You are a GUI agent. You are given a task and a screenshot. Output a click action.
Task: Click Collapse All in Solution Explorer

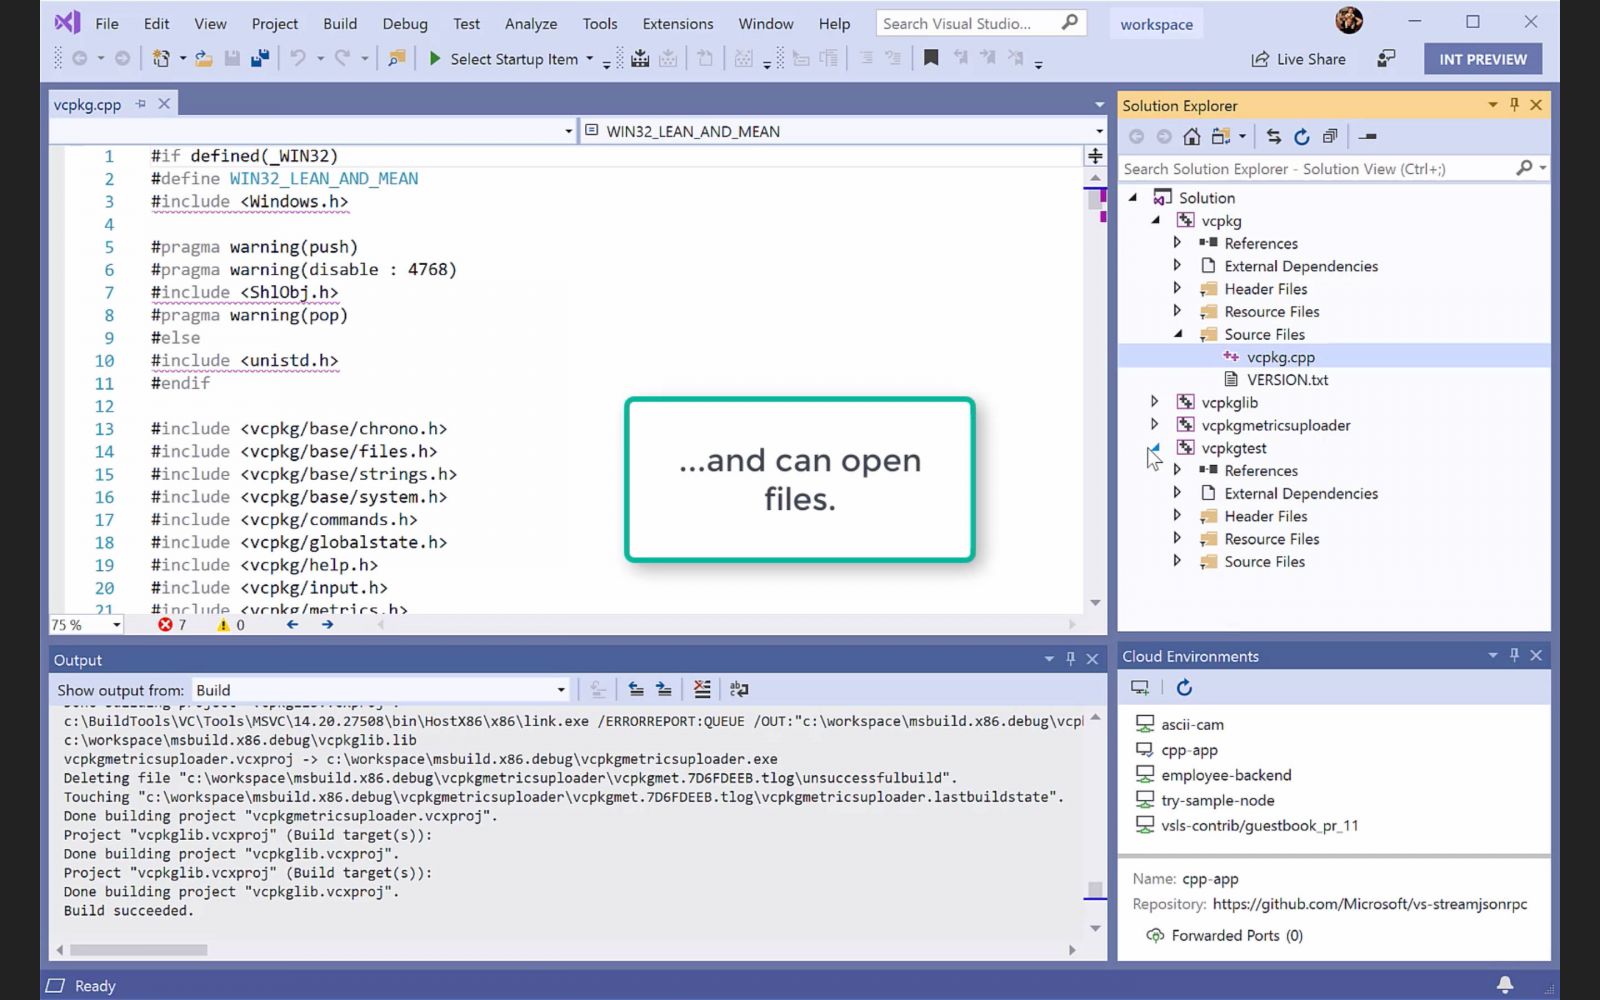1329,137
